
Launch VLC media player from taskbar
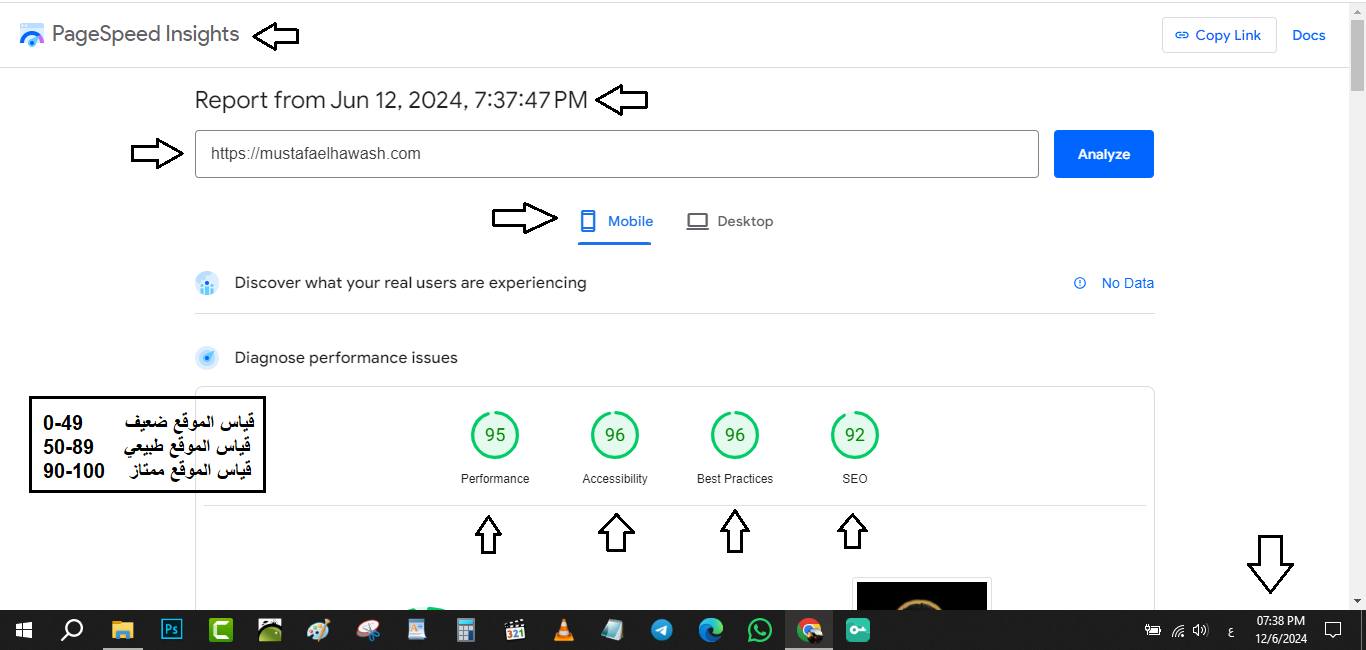coord(564,630)
